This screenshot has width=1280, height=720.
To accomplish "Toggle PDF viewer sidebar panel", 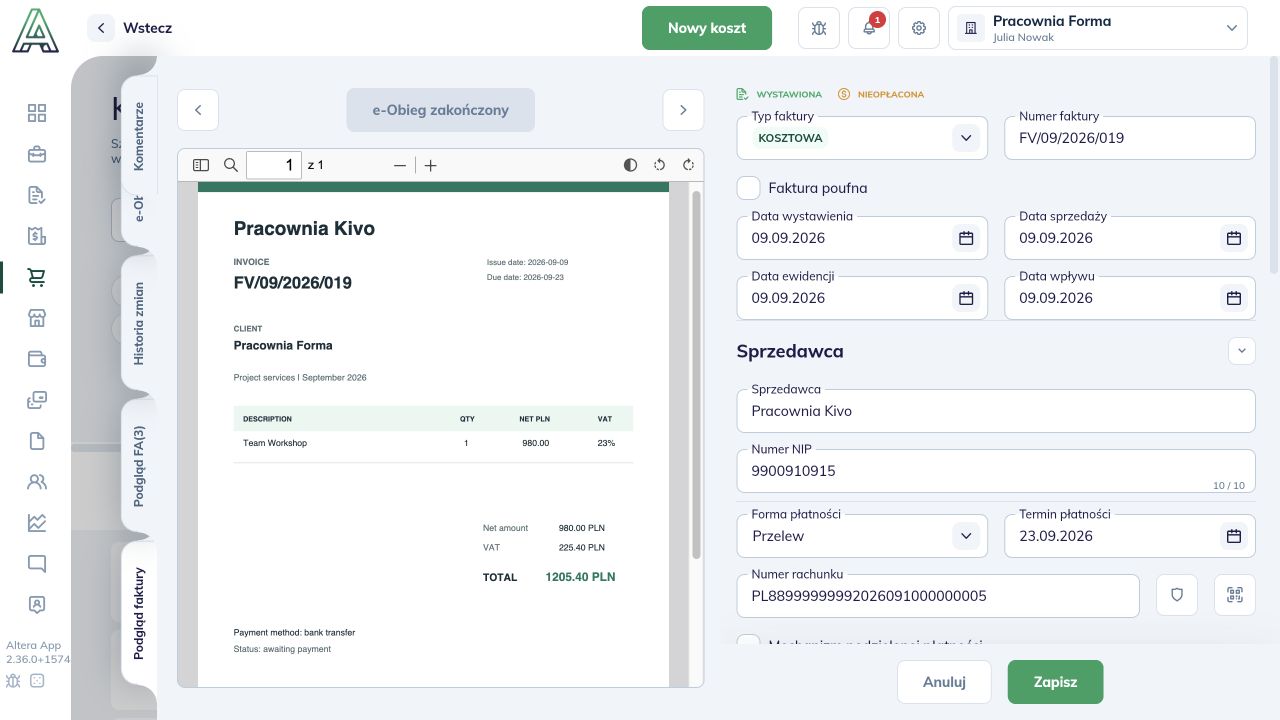I will (201, 165).
